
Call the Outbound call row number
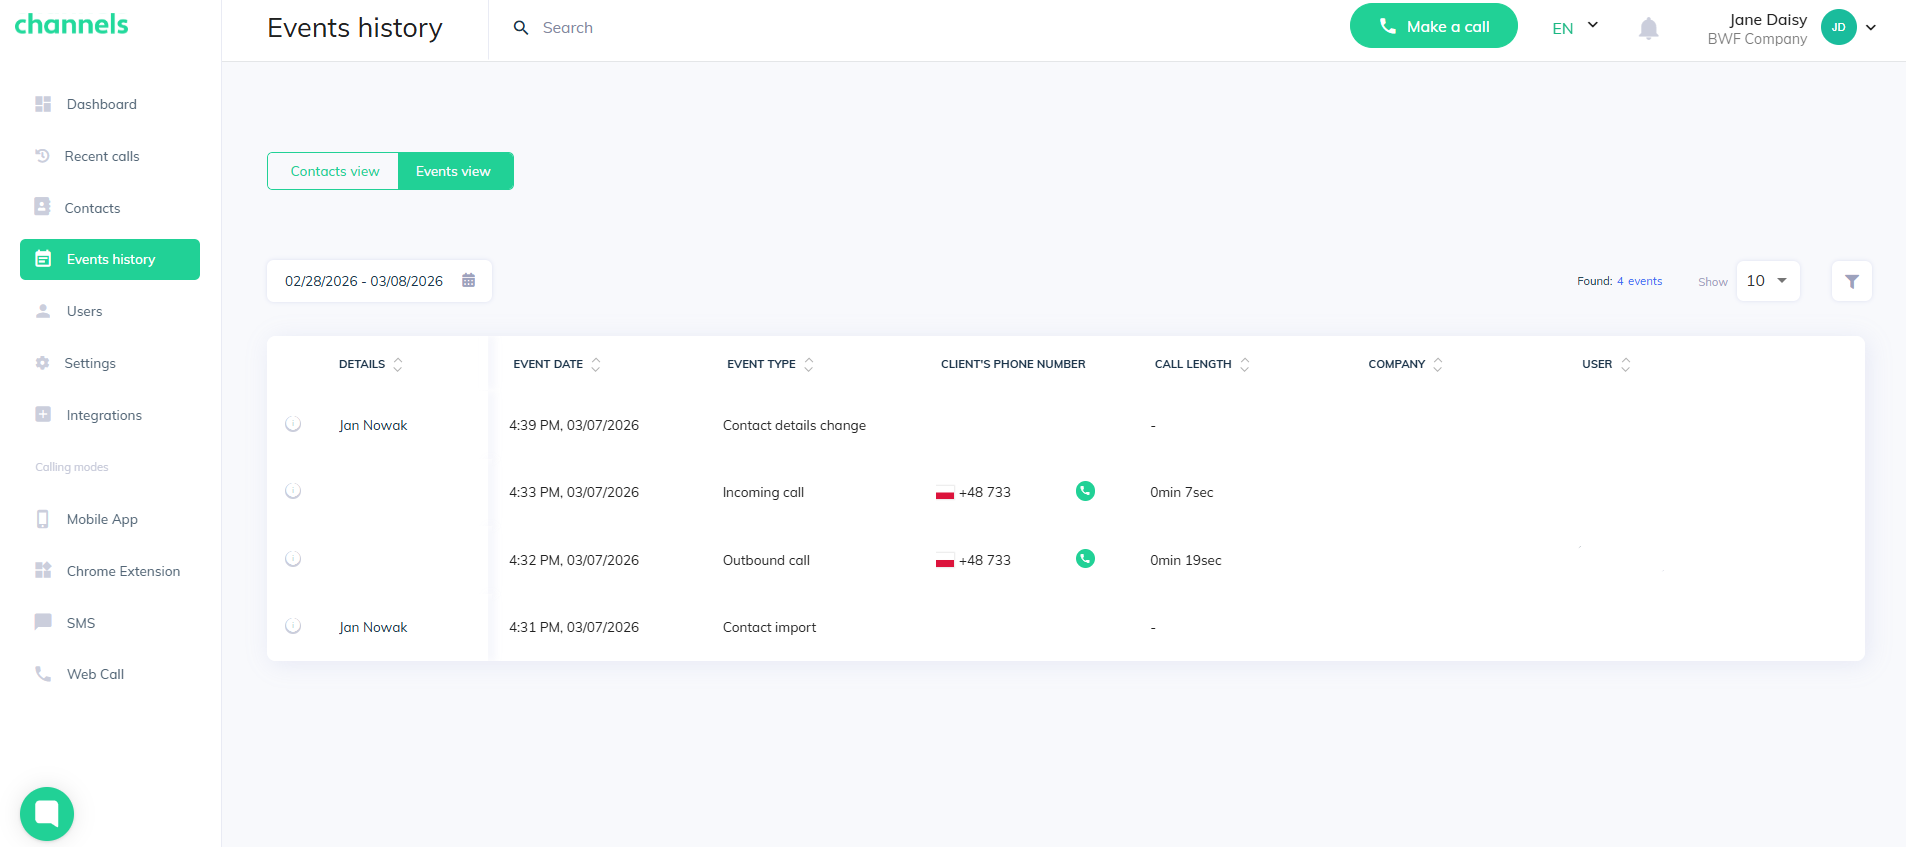click(x=1085, y=559)
